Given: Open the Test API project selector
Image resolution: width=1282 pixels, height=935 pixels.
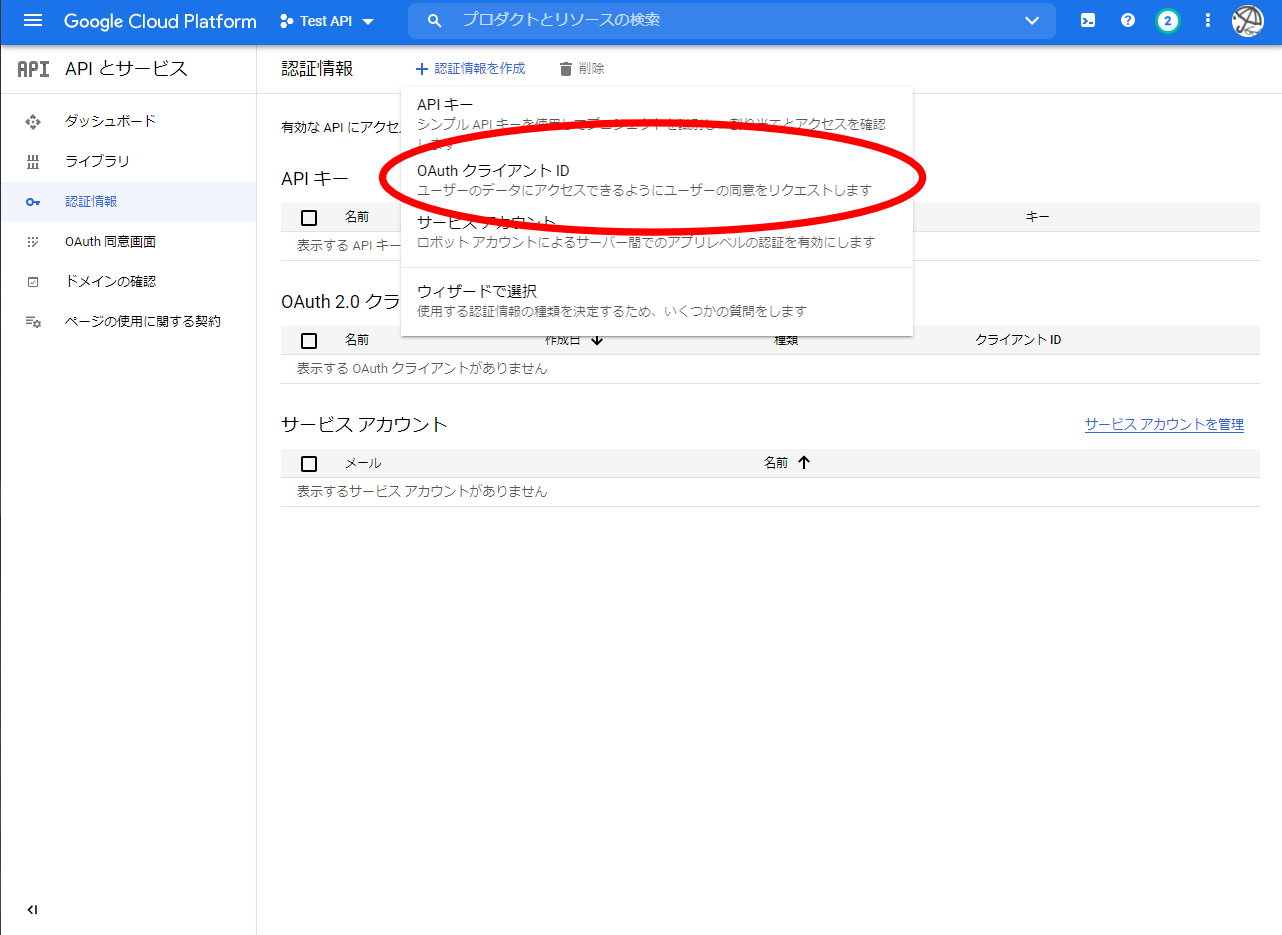Looking at the screenshot, I should point(327,21).
